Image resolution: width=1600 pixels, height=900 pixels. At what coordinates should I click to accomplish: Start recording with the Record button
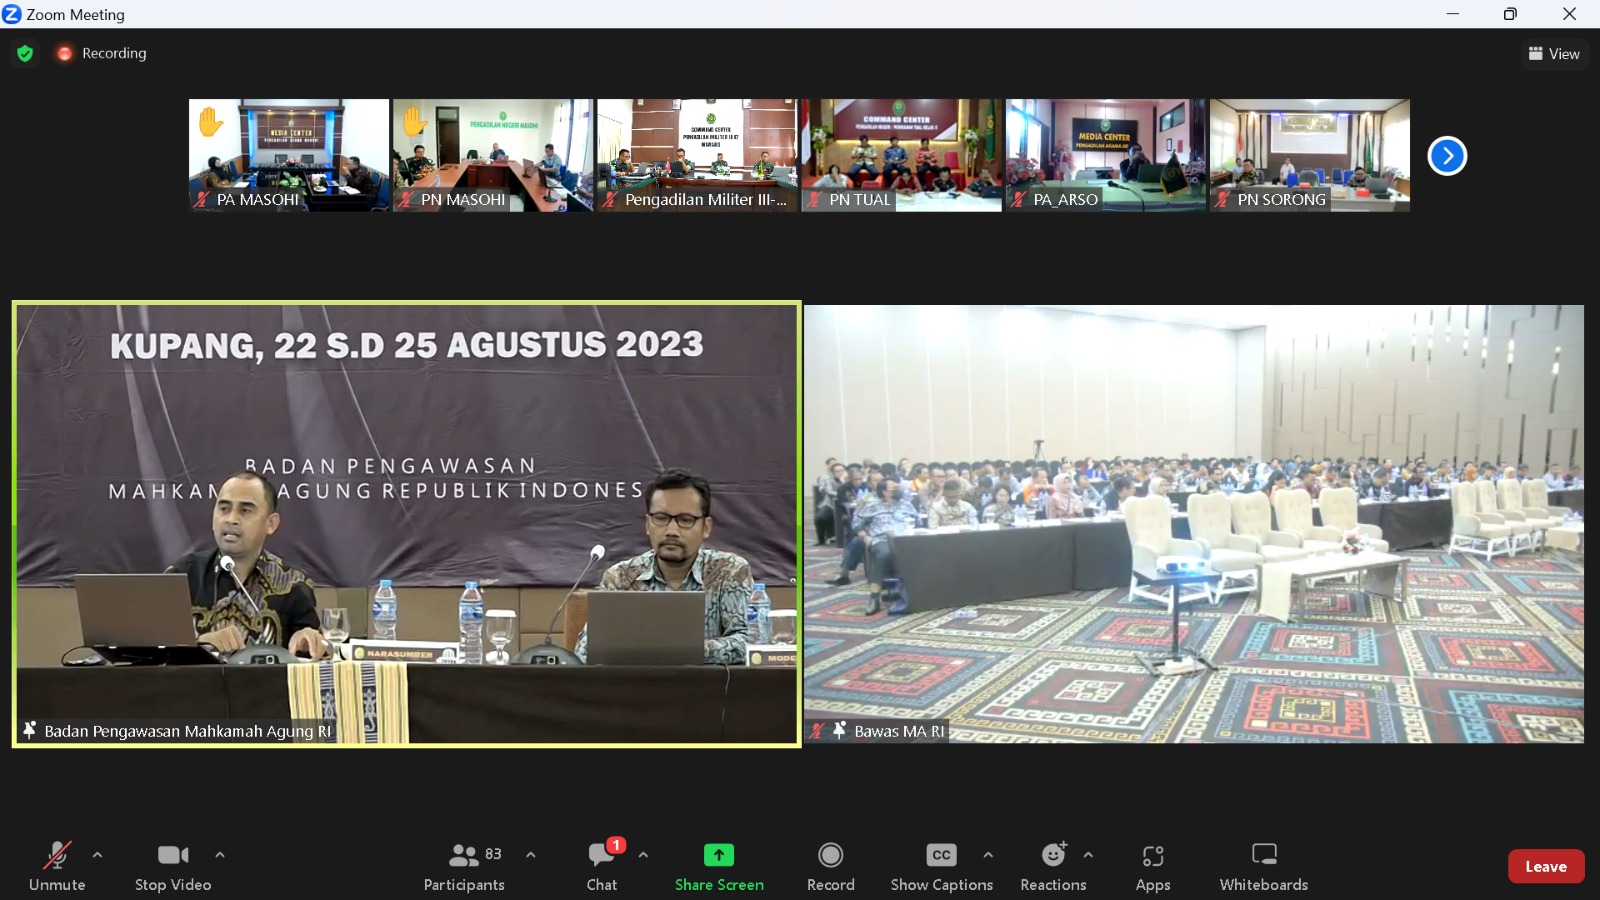(x=830, y=867)
